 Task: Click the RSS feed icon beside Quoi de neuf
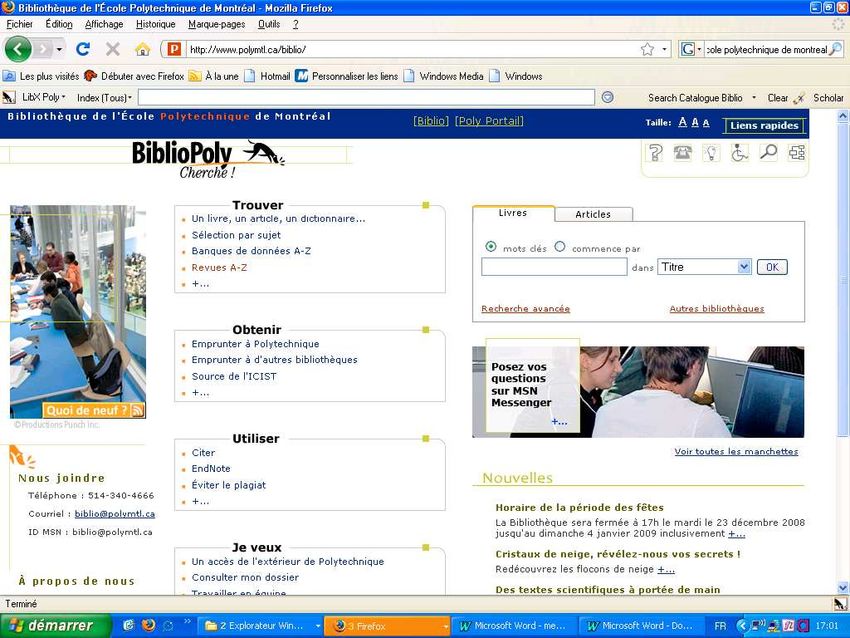138,410
